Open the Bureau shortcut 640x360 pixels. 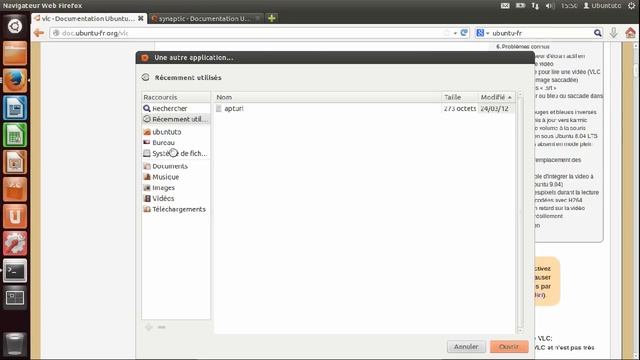click(x=176, y=142)
